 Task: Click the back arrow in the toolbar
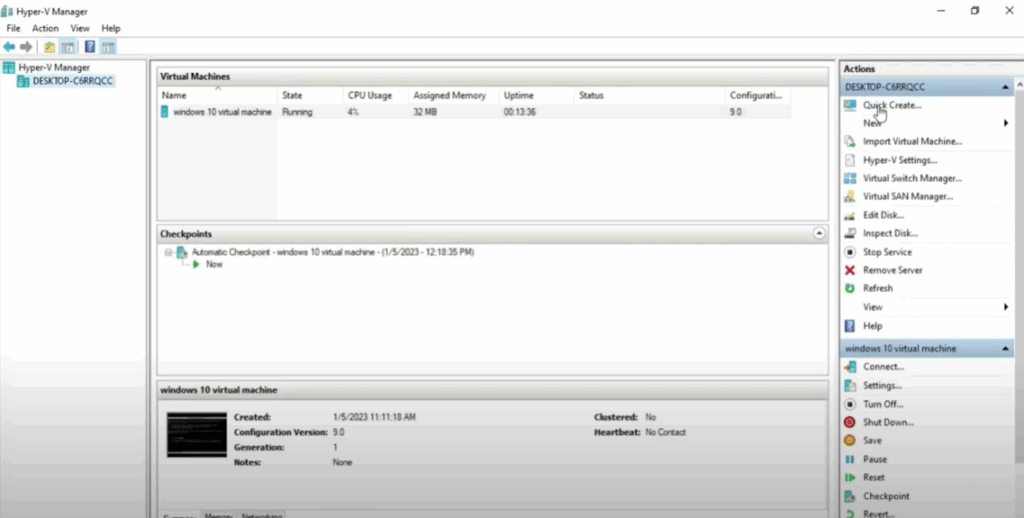point(9,47)
